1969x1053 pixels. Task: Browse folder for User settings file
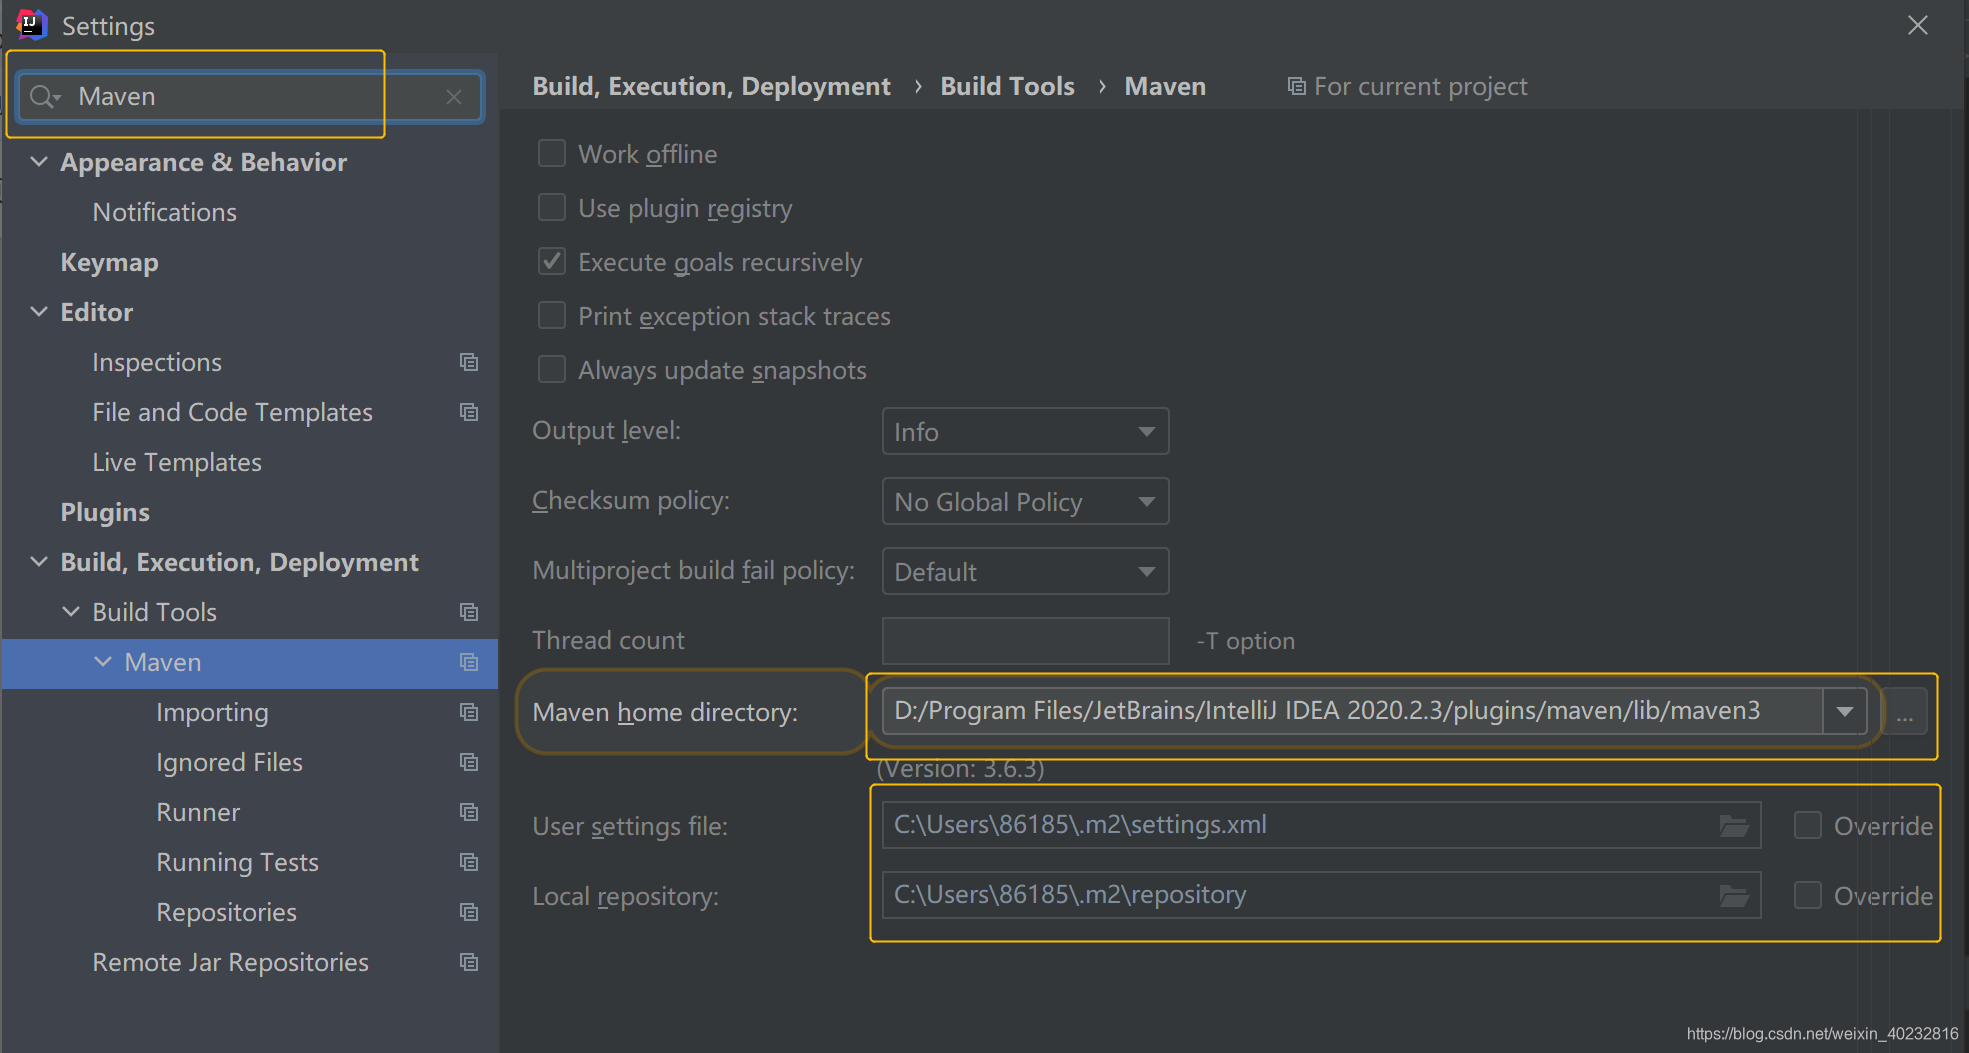tap(1734, 826)
